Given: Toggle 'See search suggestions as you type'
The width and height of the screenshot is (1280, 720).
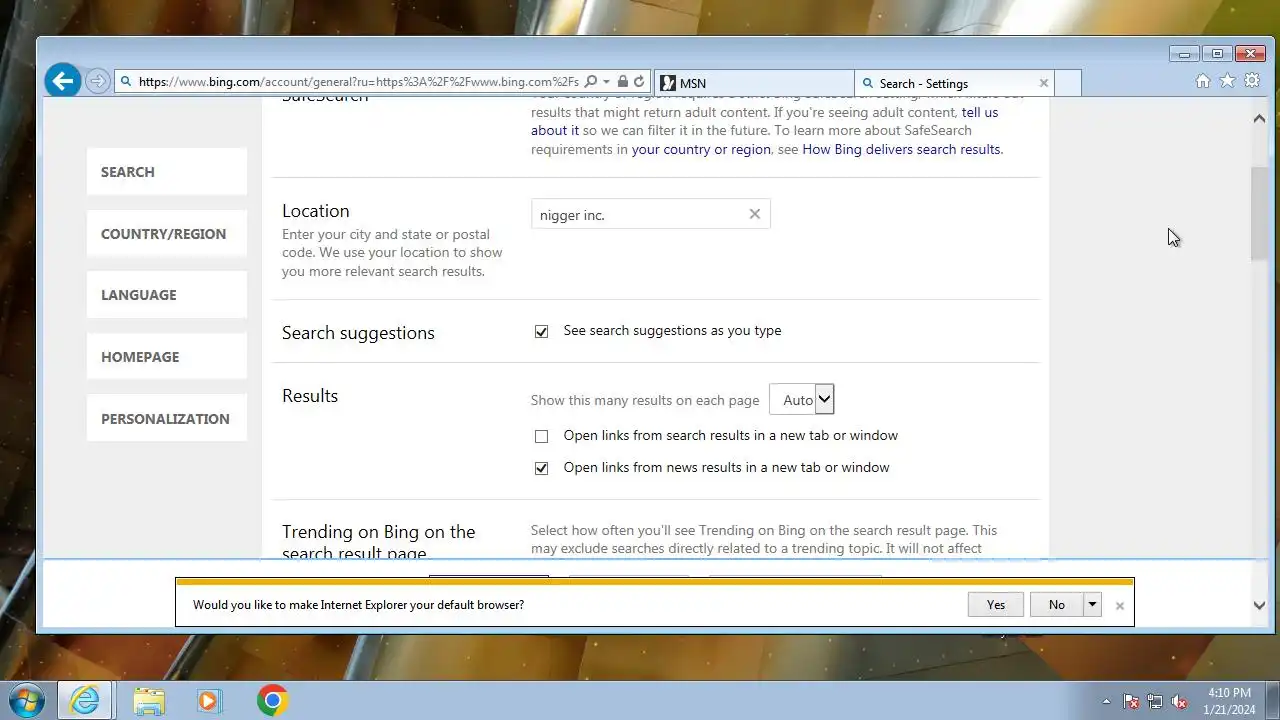Looking at the screenshot, I should click(541, 332).
